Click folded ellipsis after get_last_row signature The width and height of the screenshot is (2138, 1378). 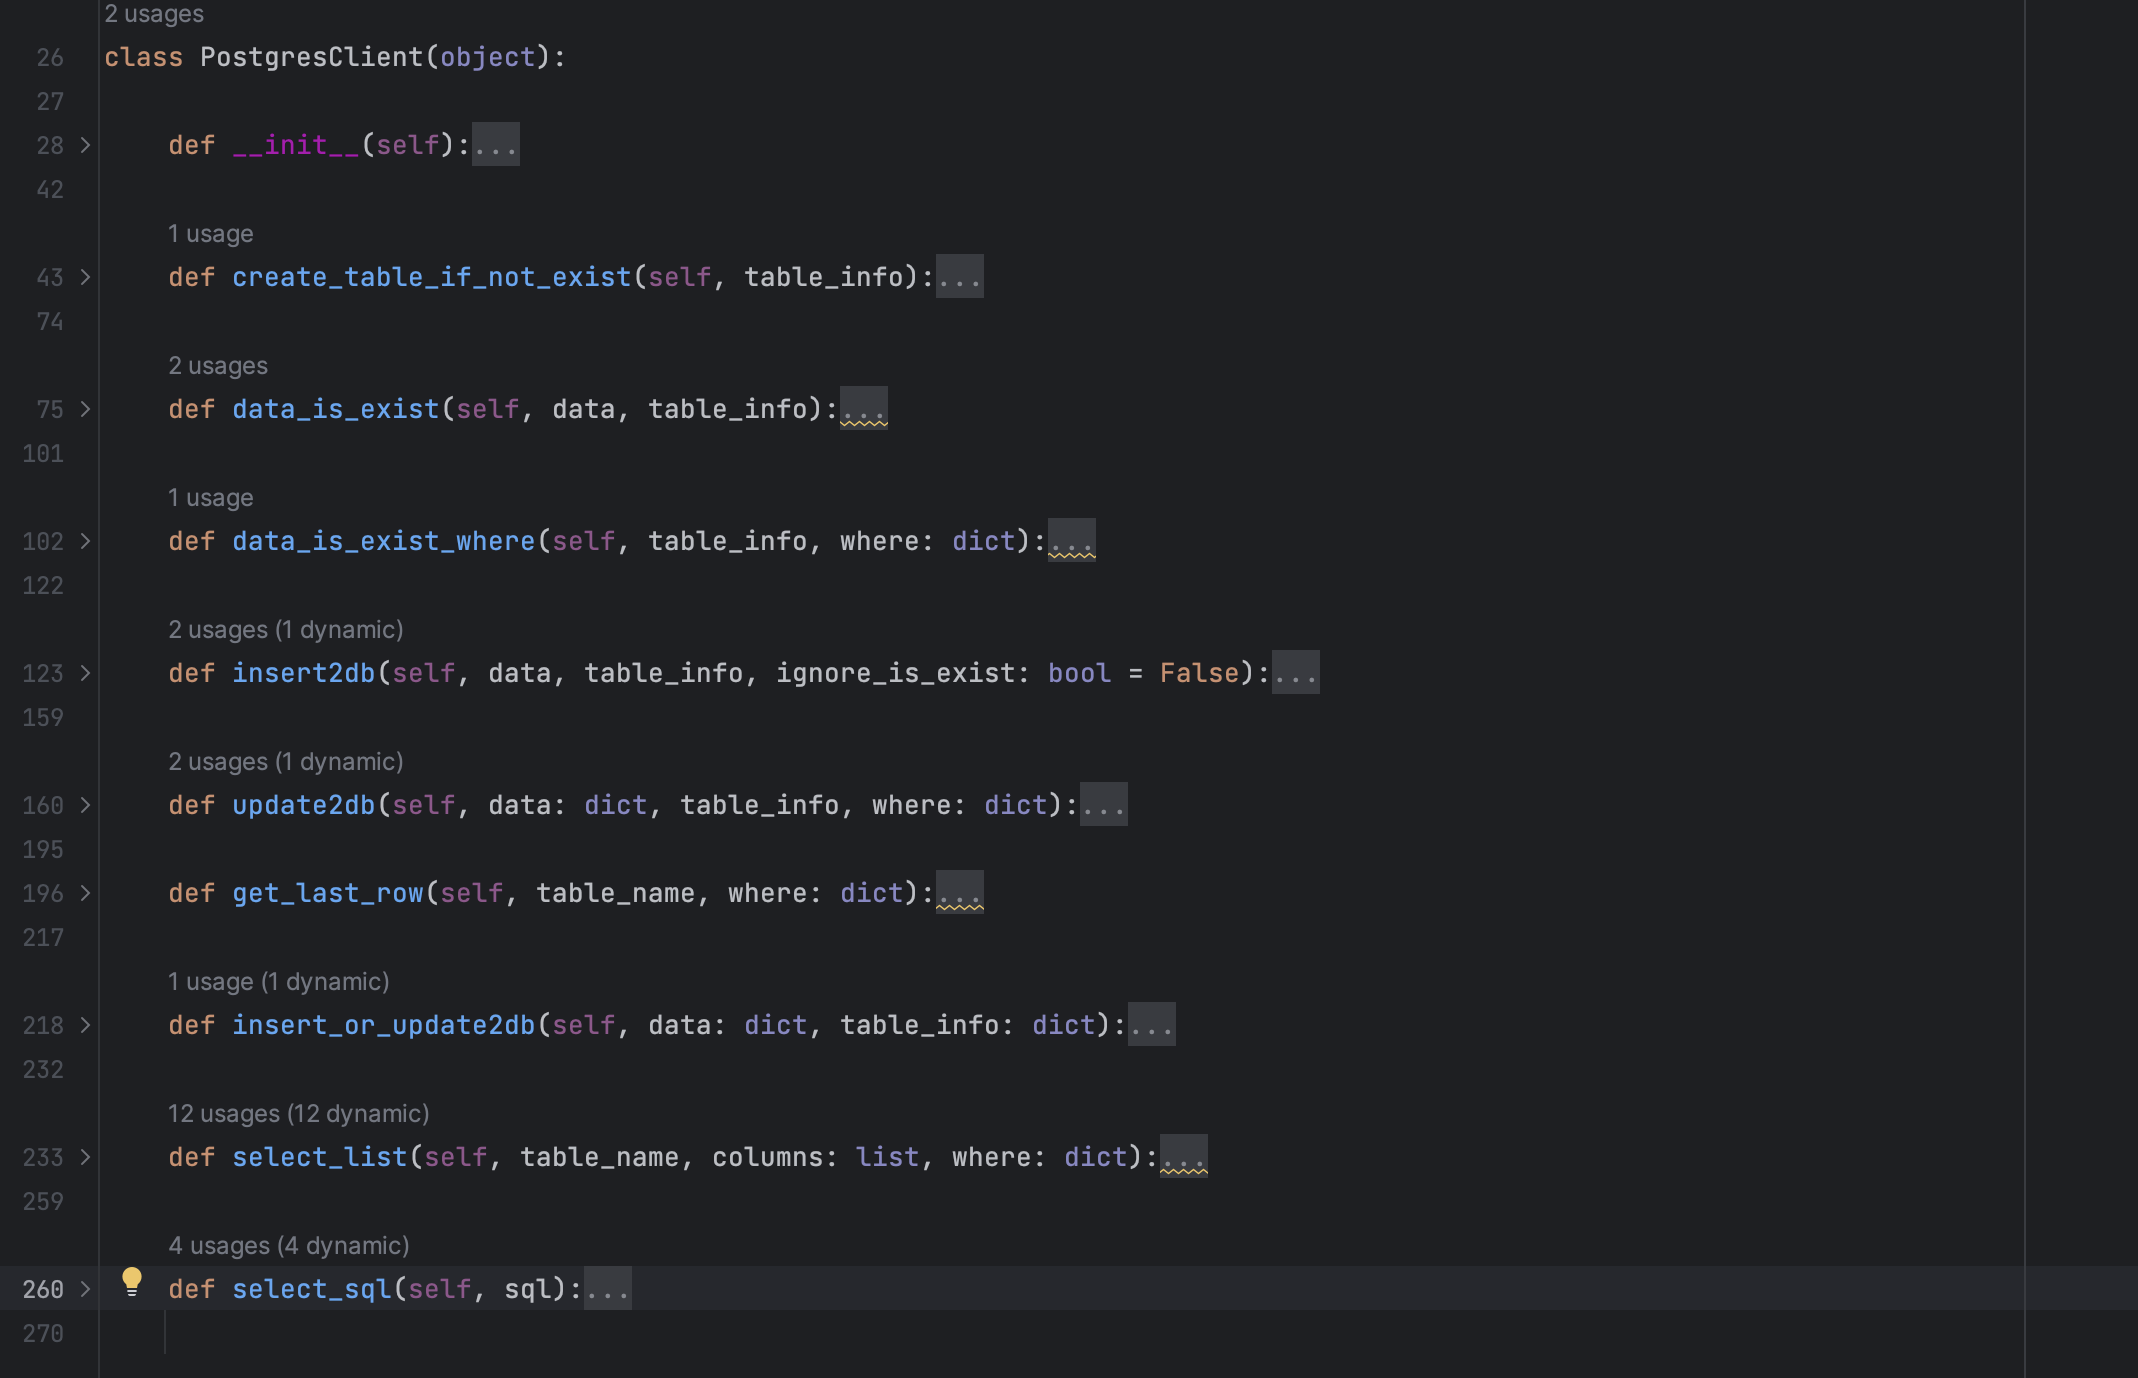[x=960, y=893]
